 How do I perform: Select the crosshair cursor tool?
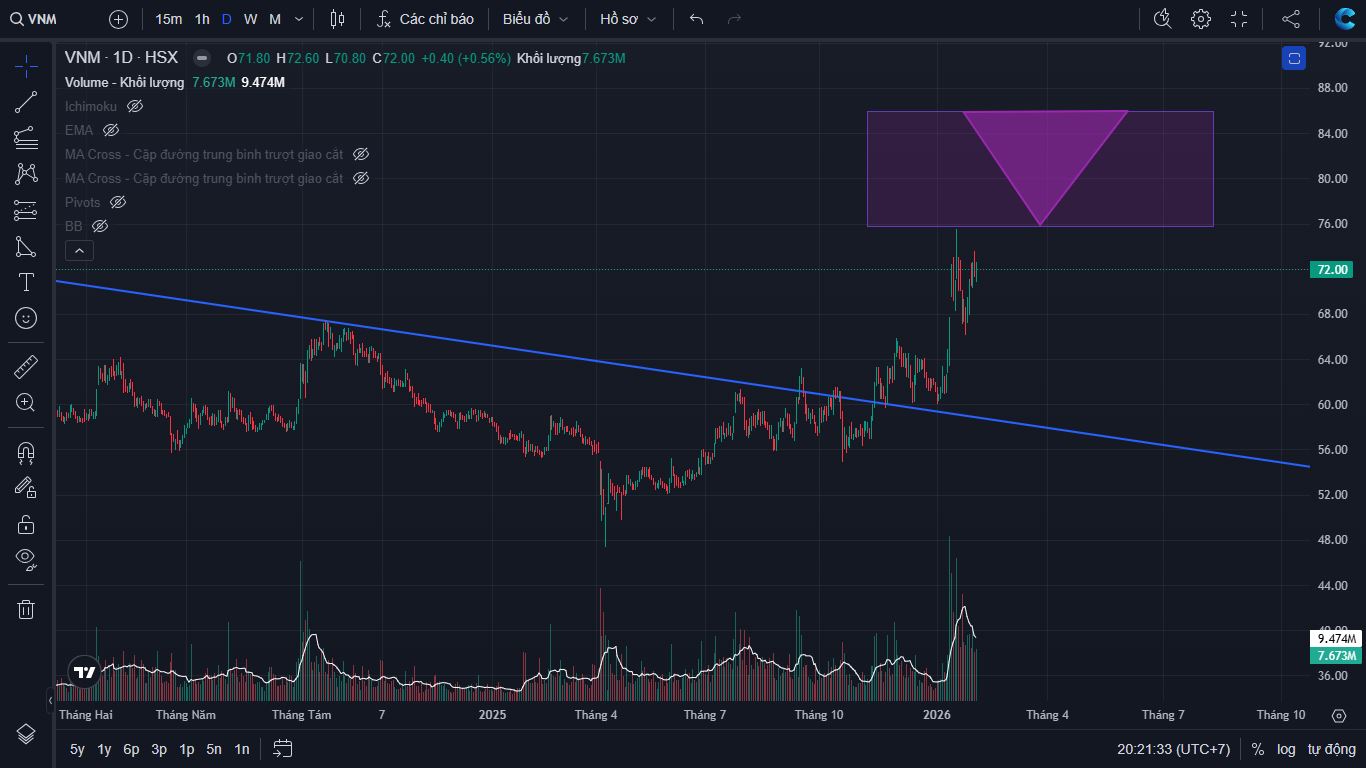[26, 67]
